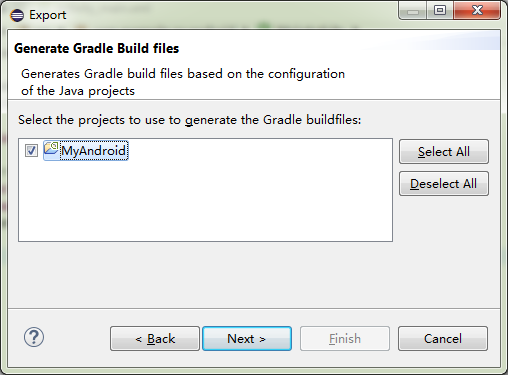
Task: Cancel the Gradle export wizard
Action: [443, 339]
